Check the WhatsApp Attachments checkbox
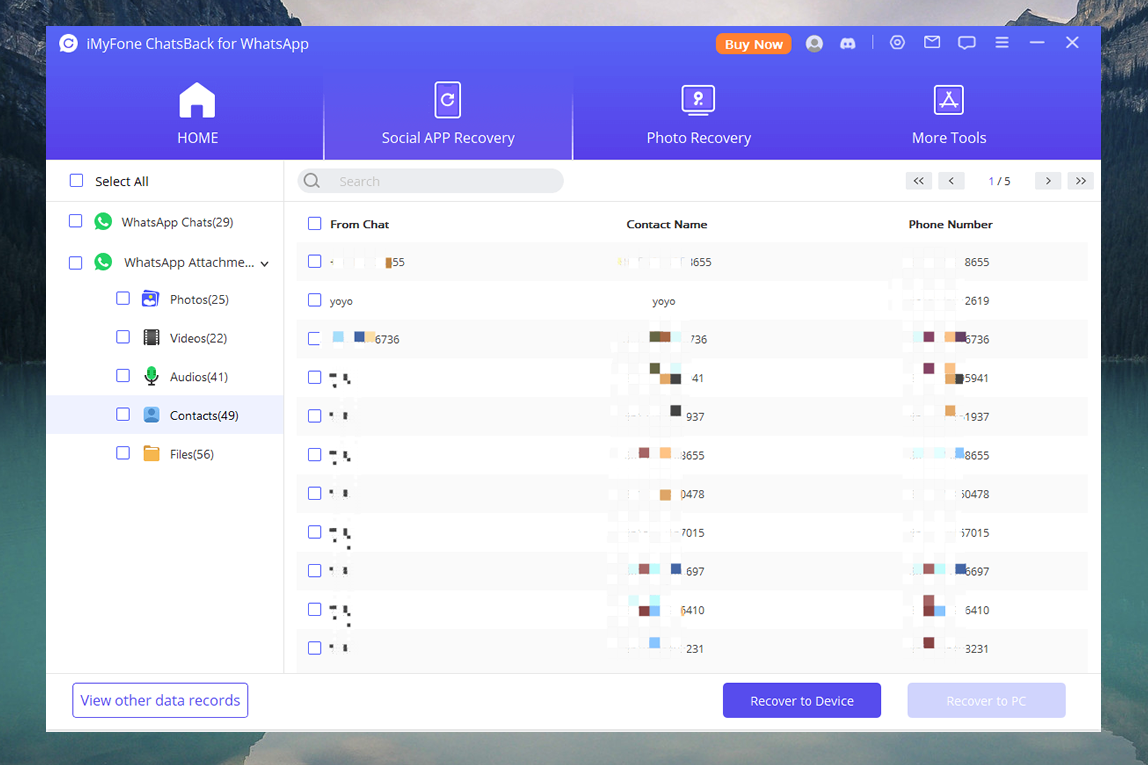The width and height of the screenshot is (1148, 765). point(75,262)
